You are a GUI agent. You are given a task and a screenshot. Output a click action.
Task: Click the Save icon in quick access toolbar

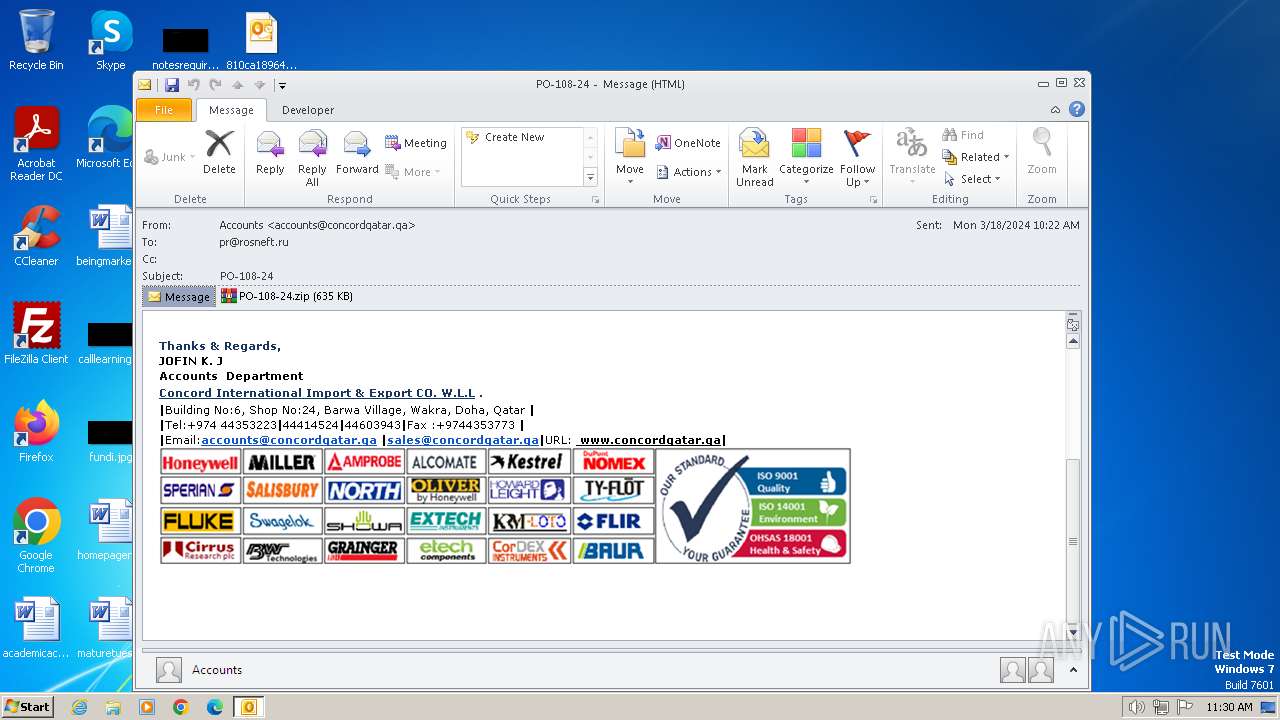pyautogui.click(x=172, y=85)
